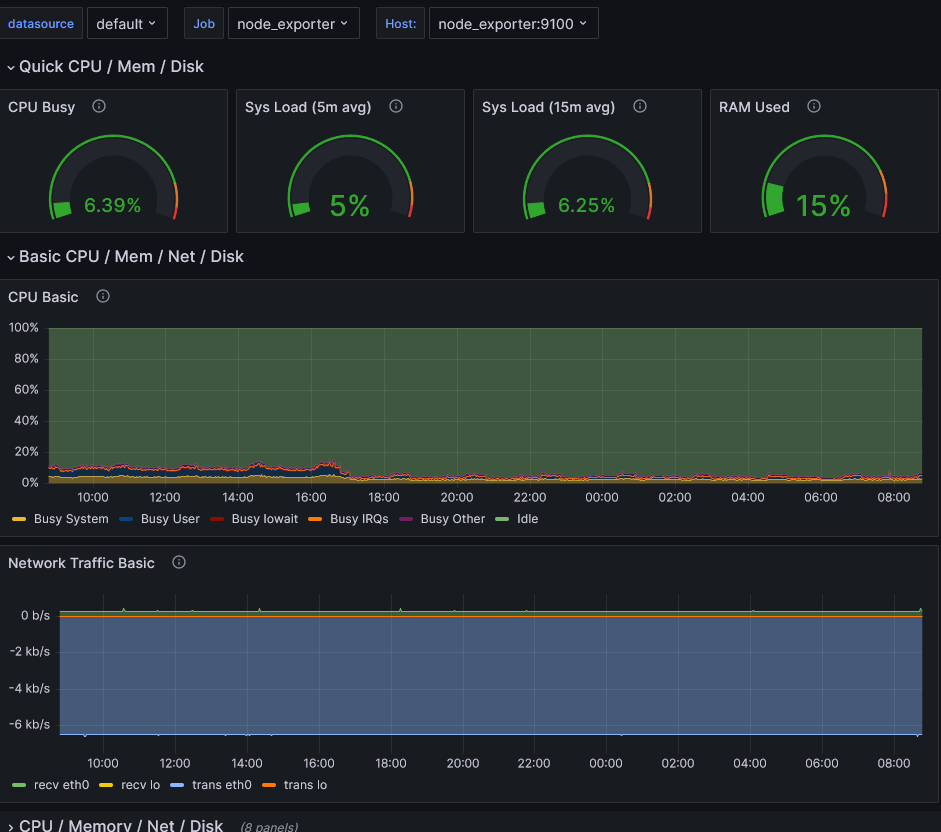Click info icon beside CPU Basic title
This screenshot has height=832, width=941.
[103, 297]
